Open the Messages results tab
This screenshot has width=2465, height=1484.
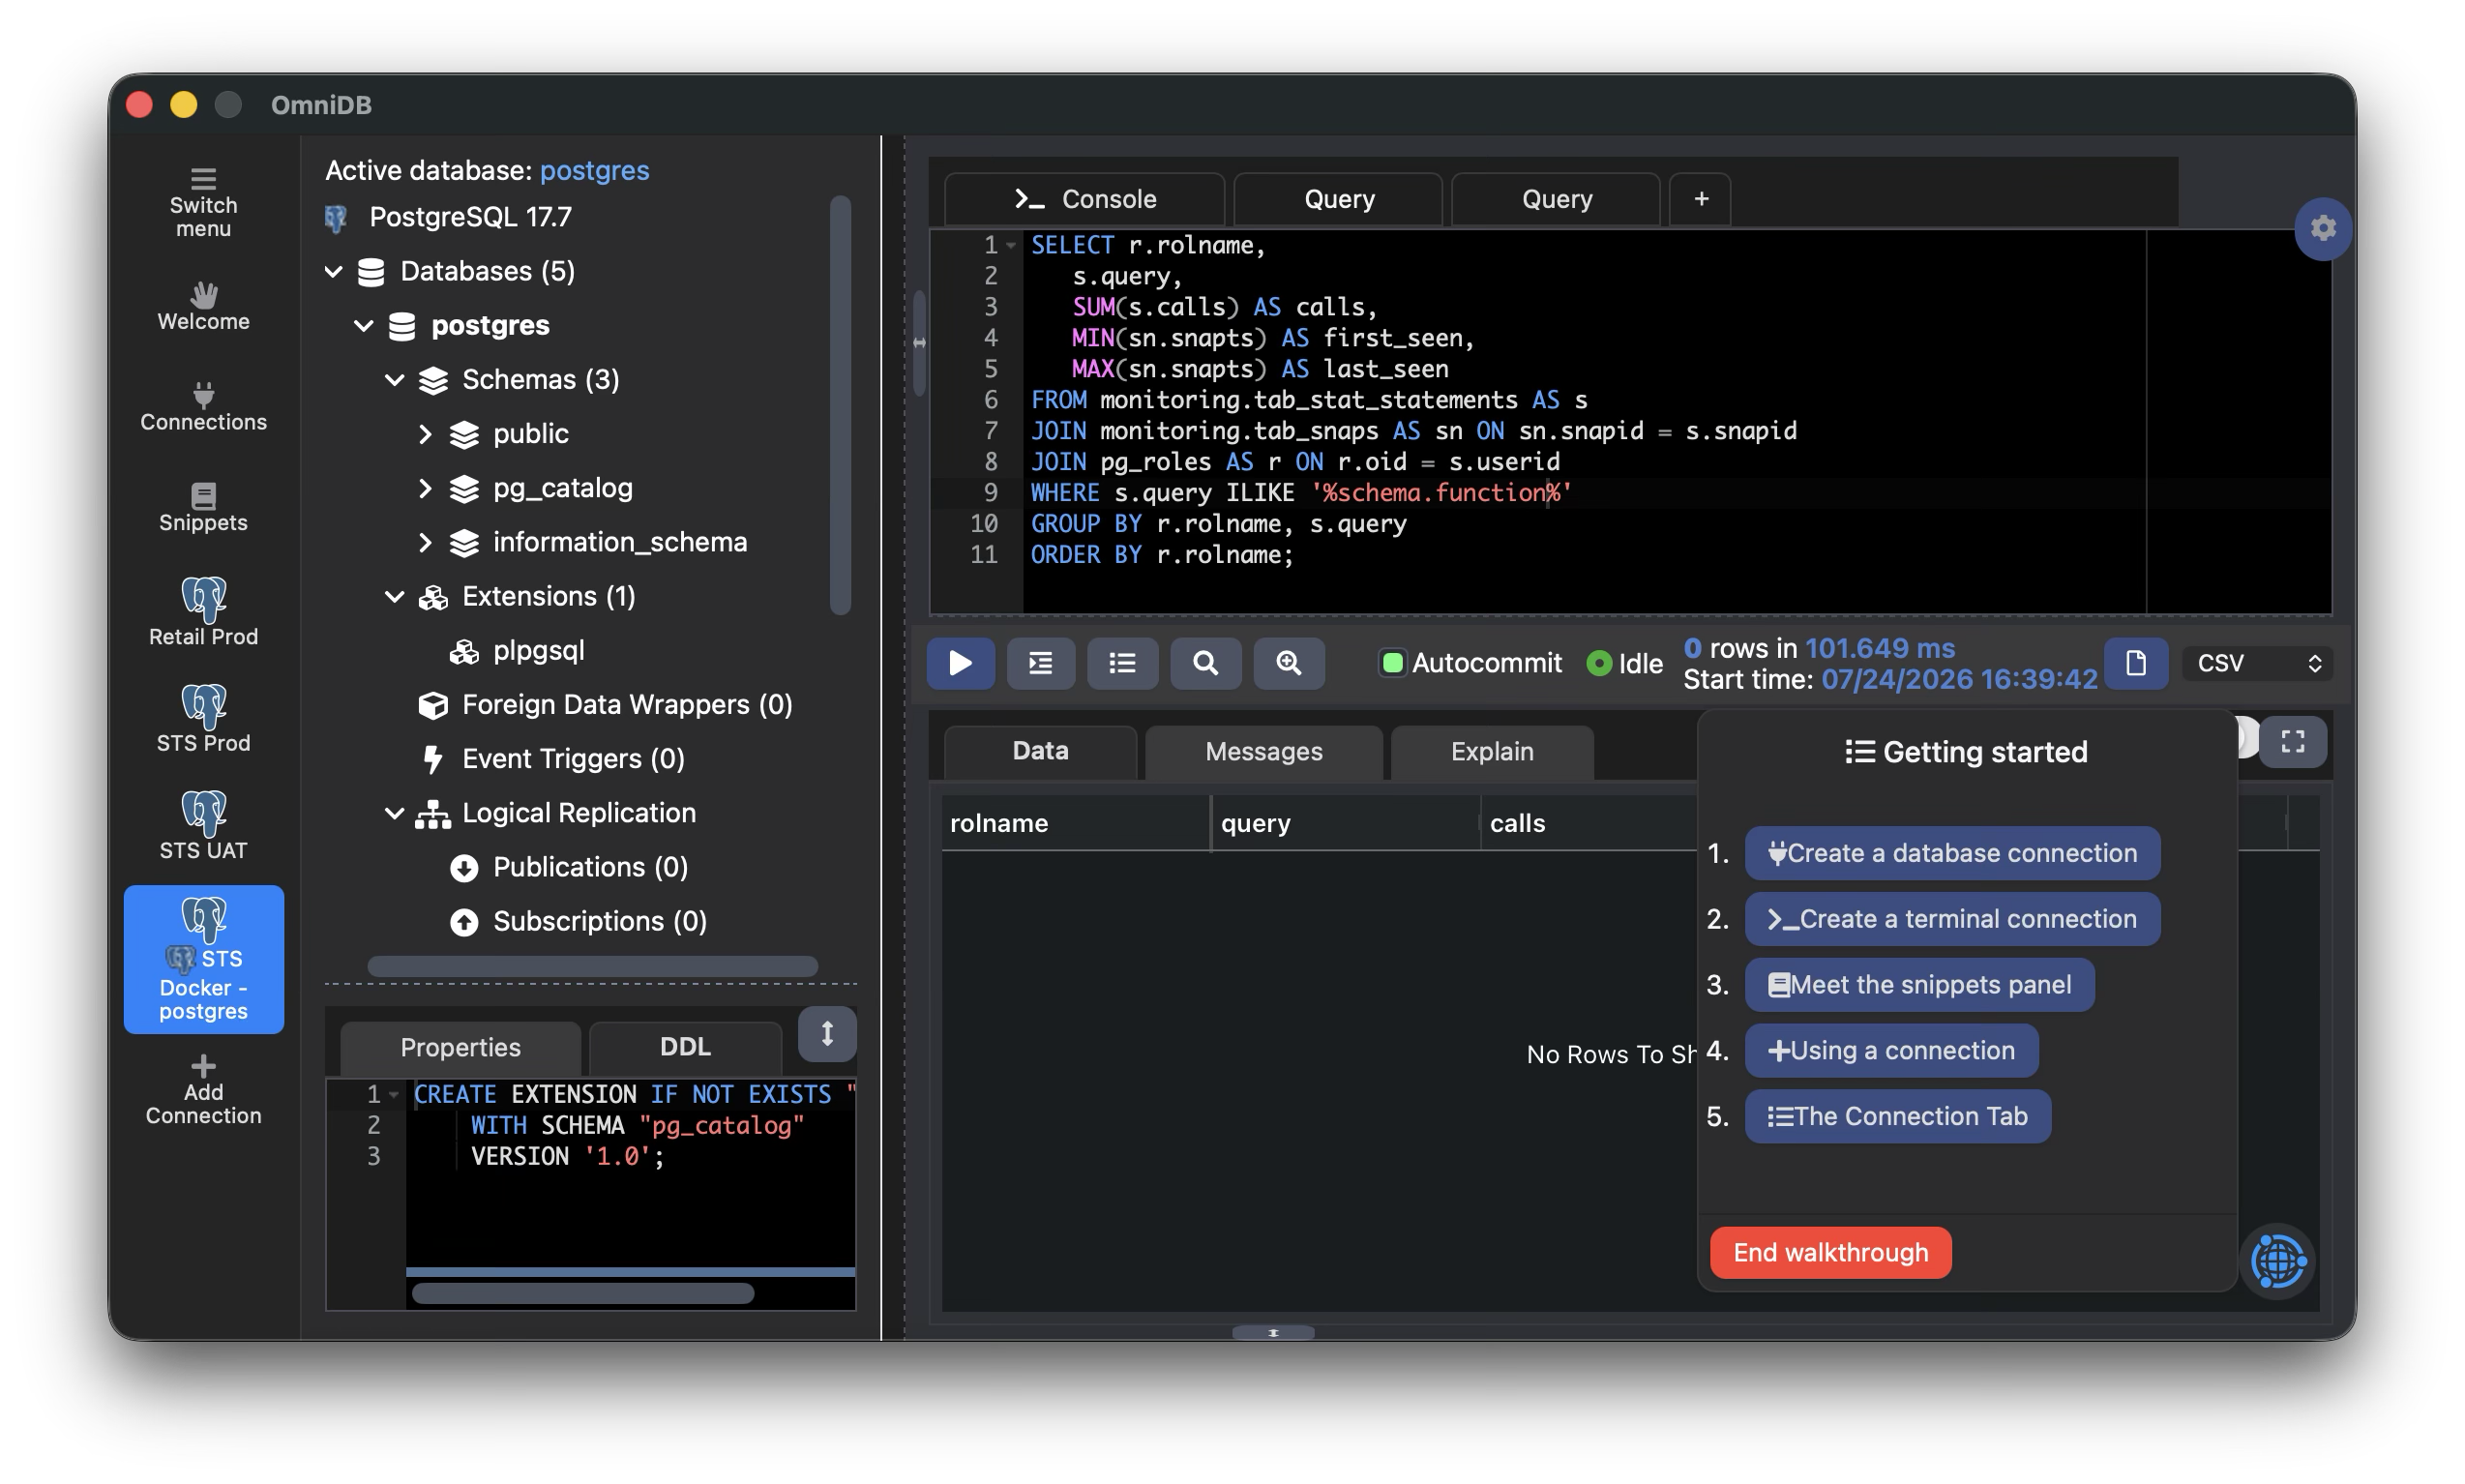point(1263,751)
